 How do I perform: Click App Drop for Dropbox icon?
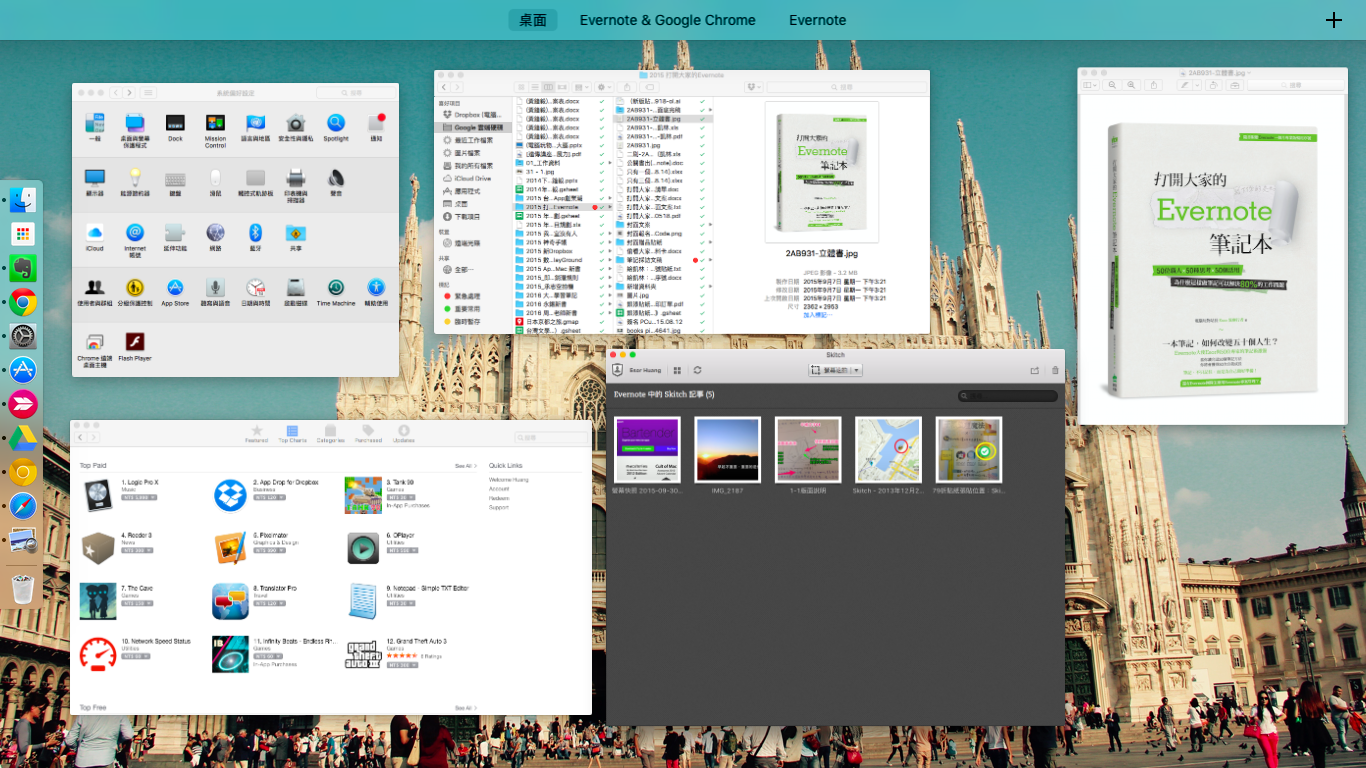click(x=230, y=495)
